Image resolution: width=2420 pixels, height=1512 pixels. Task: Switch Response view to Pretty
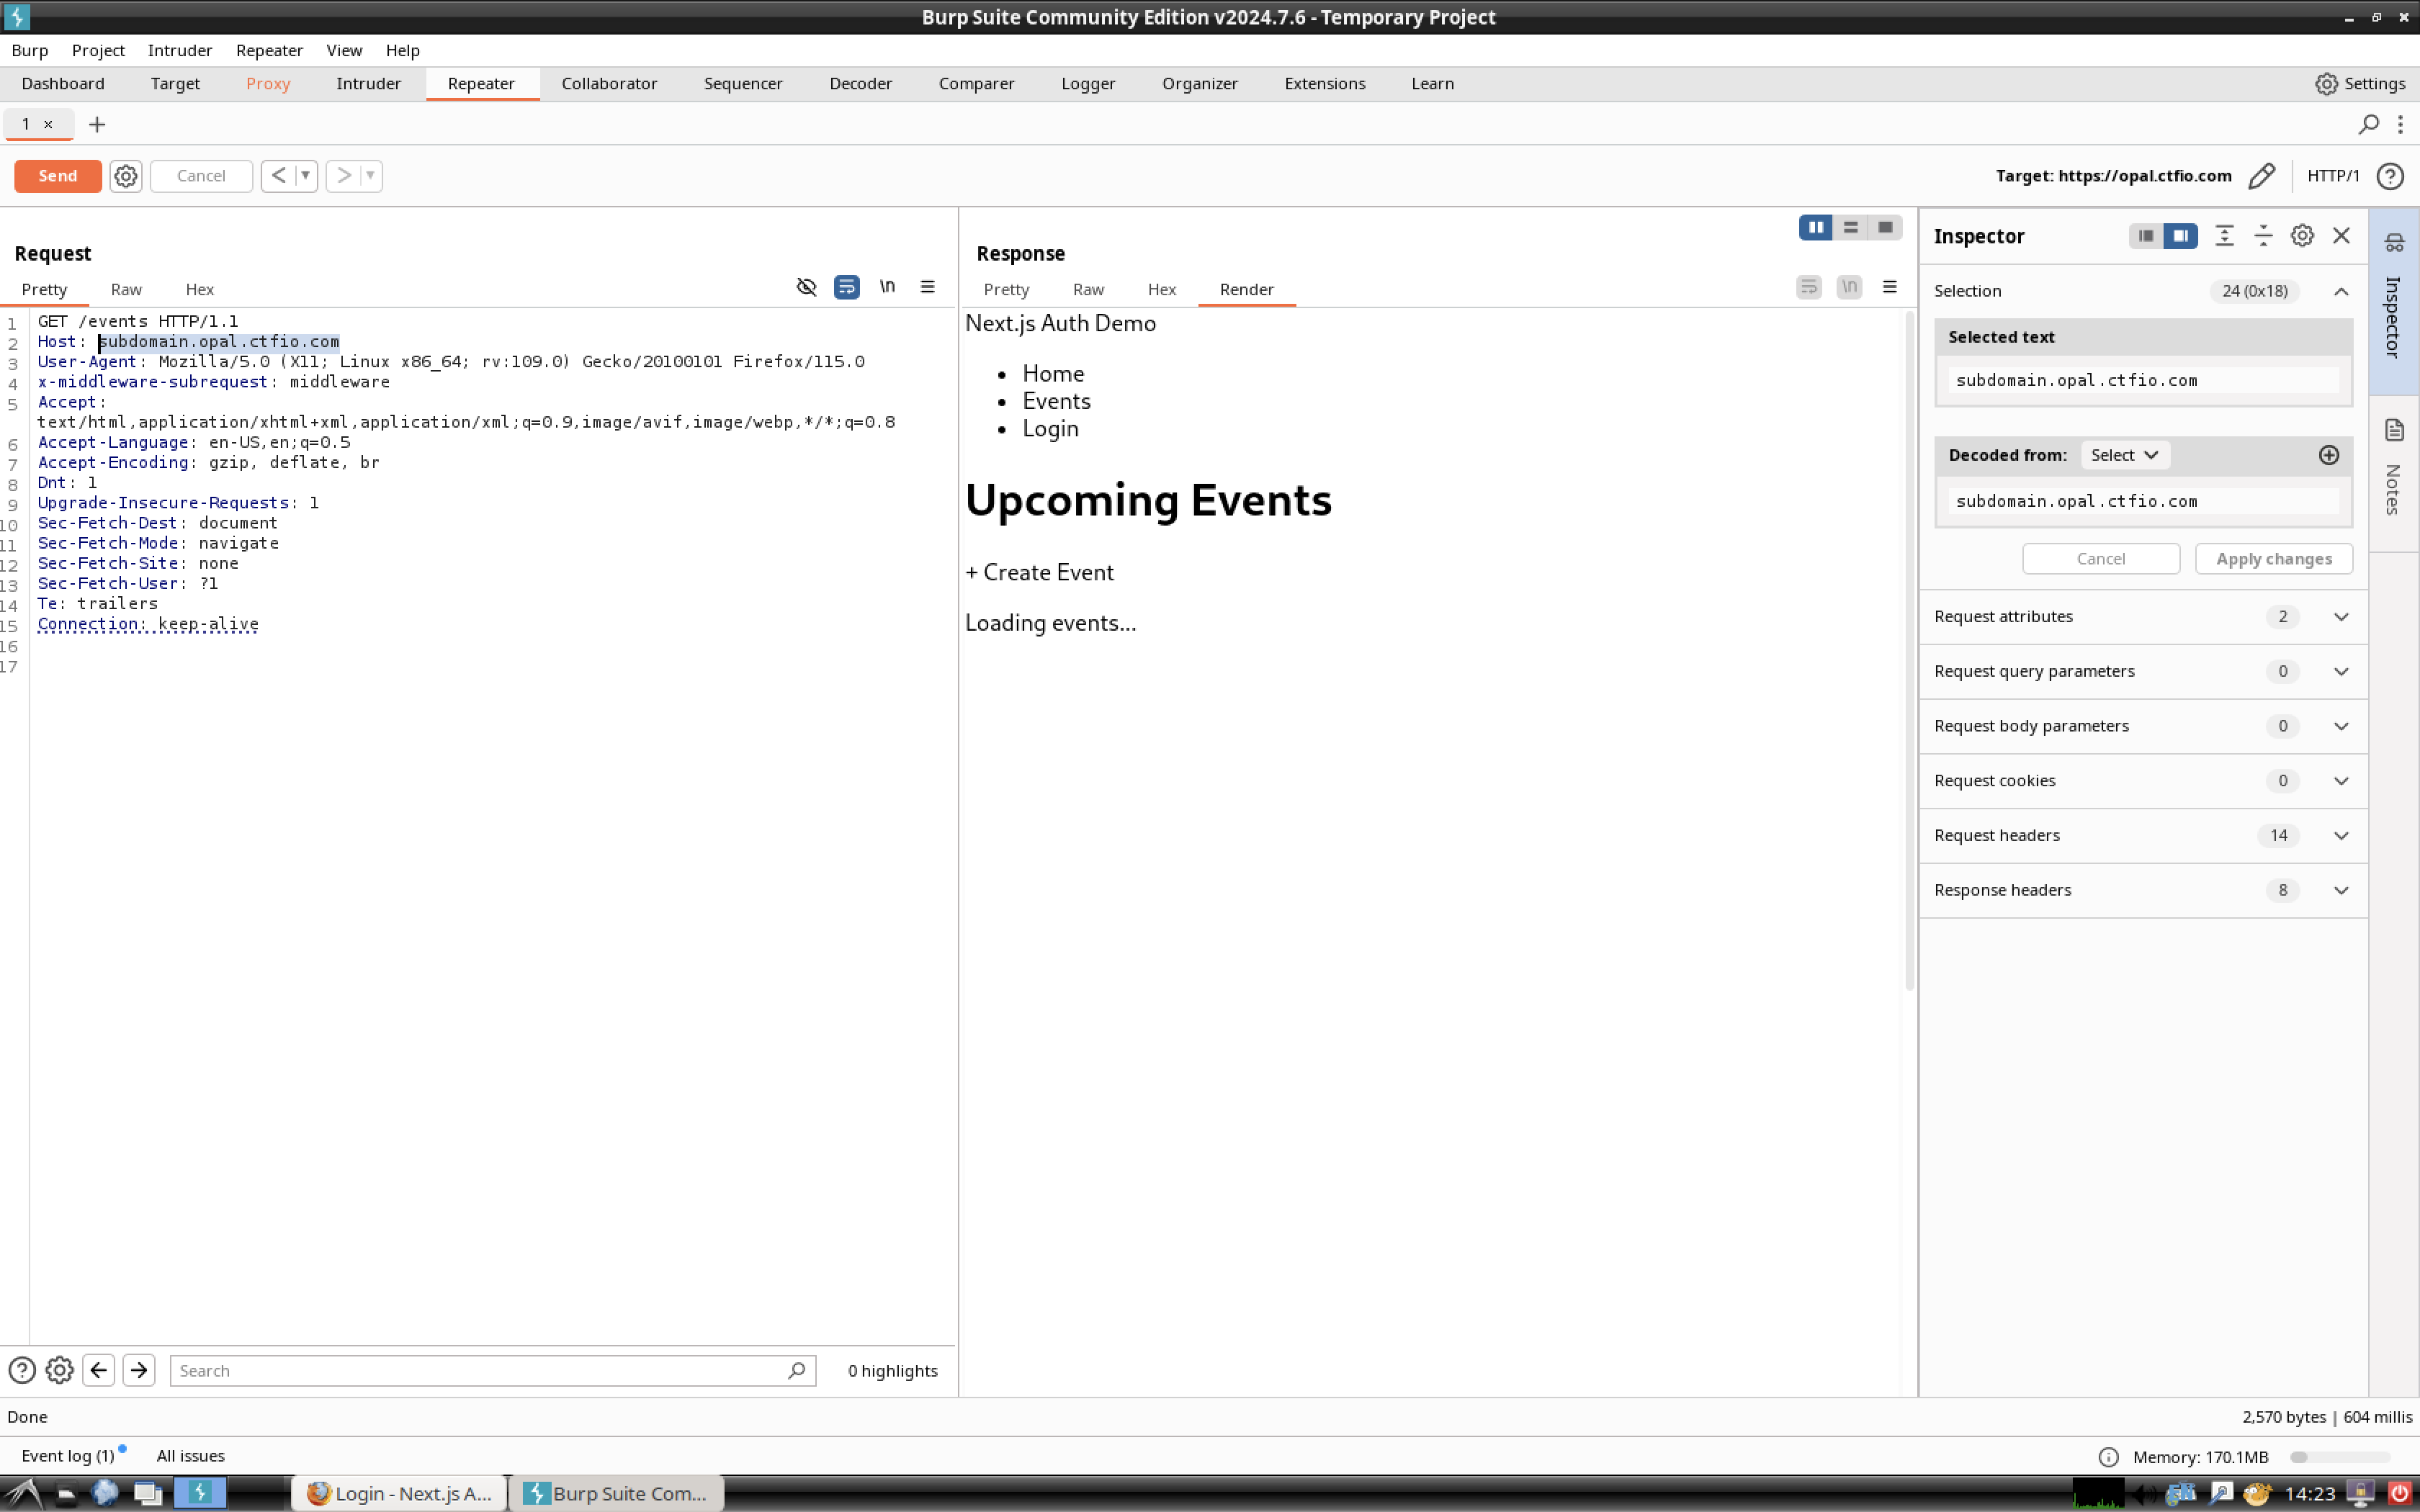point(1006,289)
